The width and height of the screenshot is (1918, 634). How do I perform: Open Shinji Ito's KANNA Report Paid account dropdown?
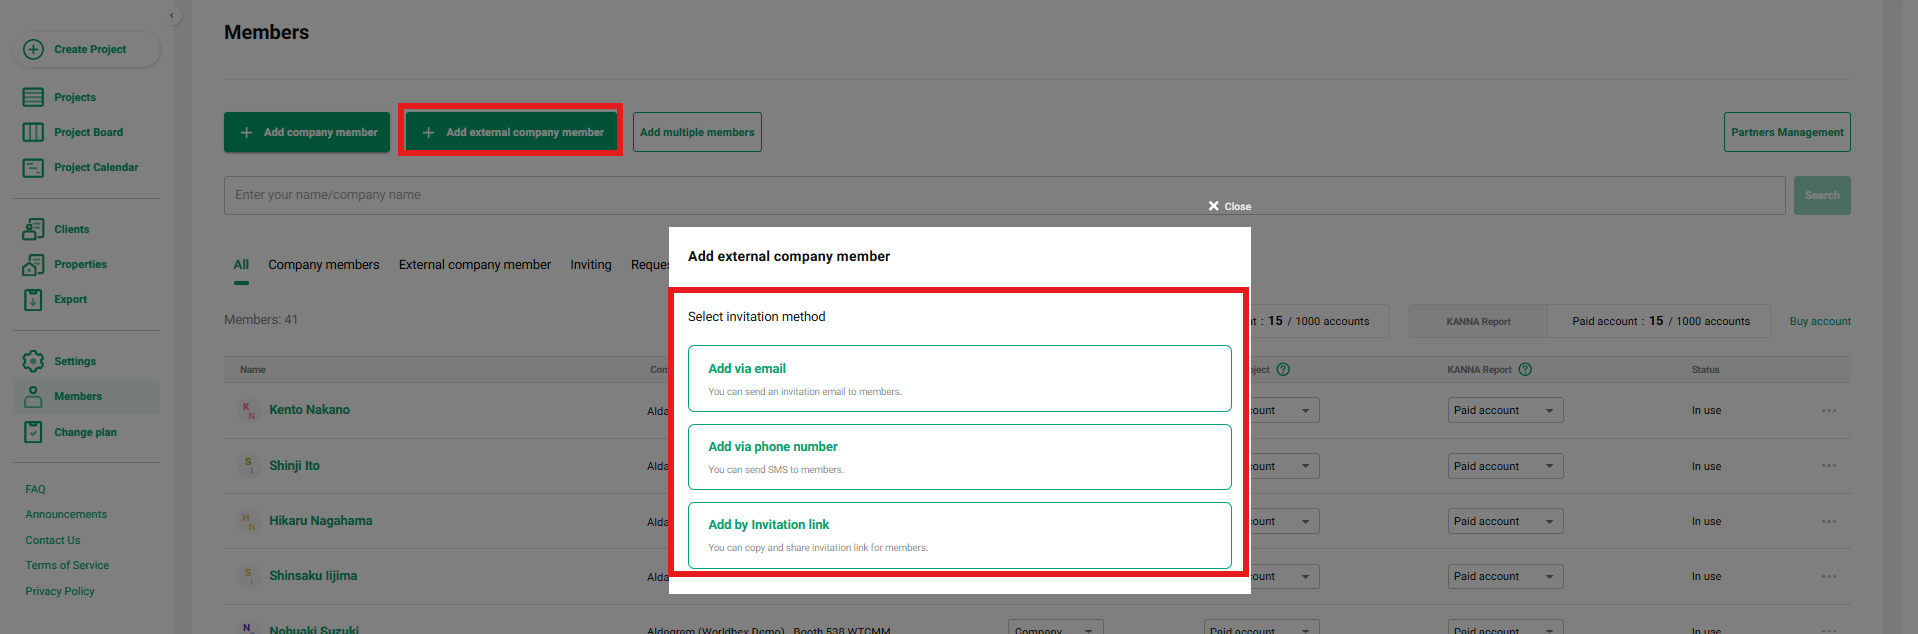point(1505,466)
